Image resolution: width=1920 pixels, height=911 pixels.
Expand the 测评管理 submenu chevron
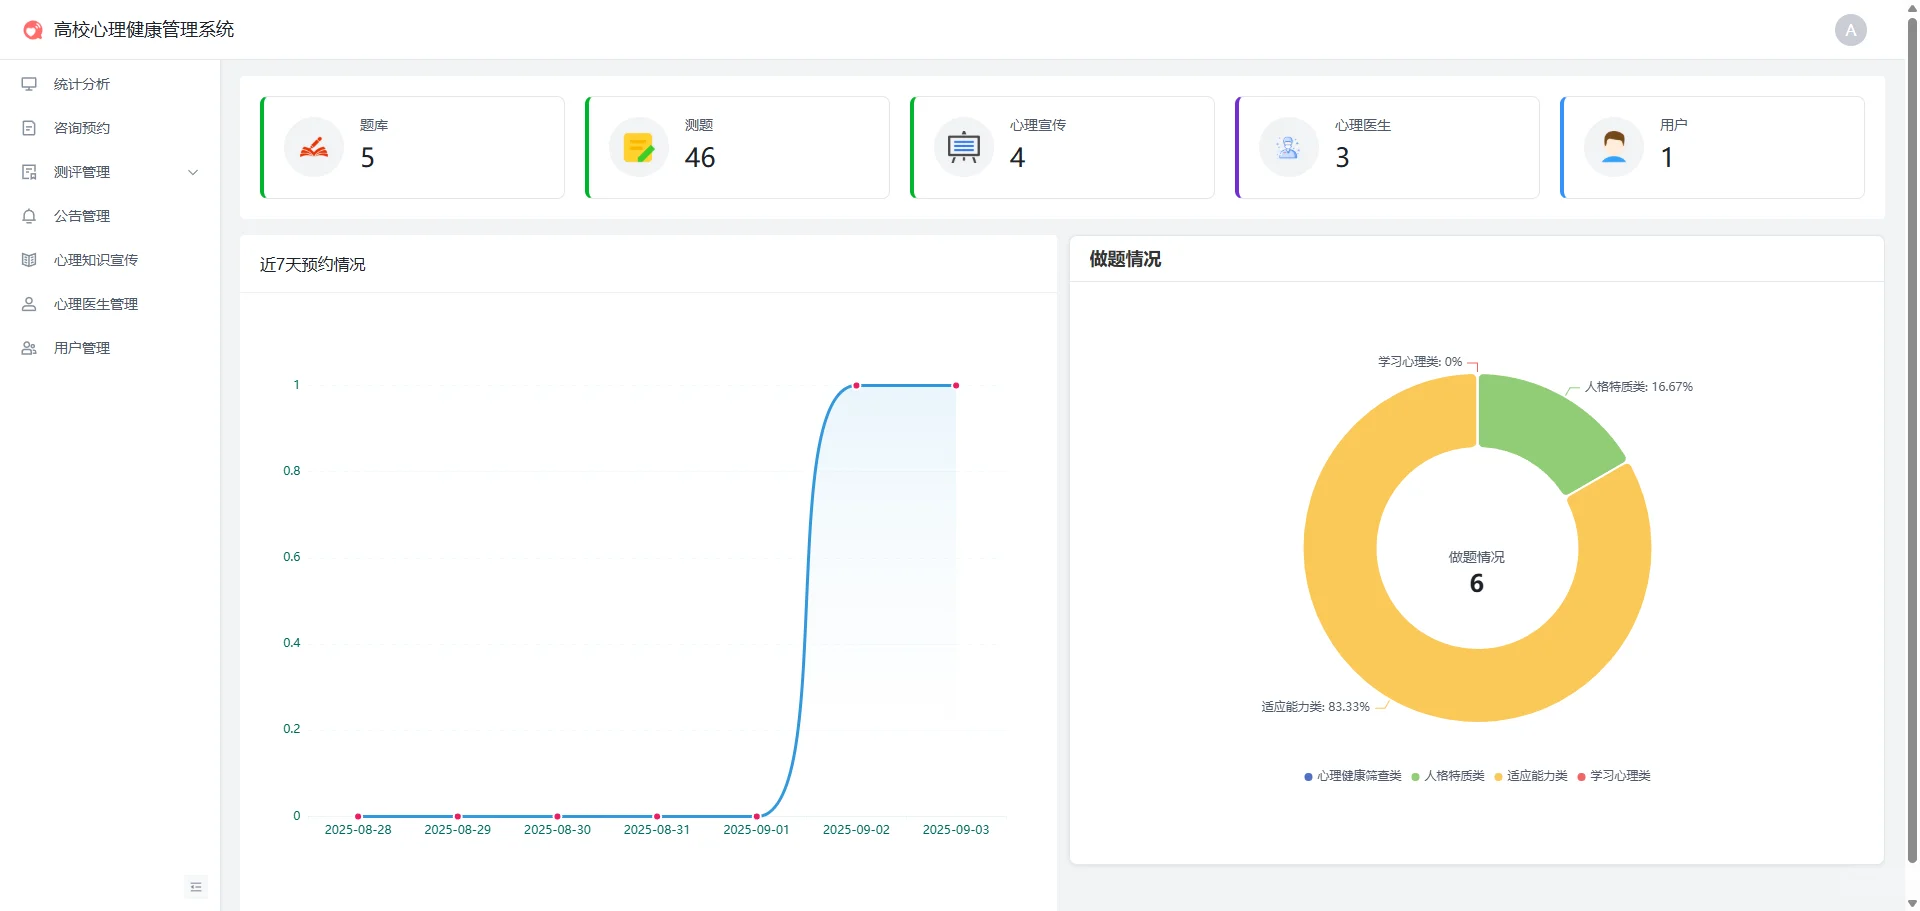coord(193,172)
